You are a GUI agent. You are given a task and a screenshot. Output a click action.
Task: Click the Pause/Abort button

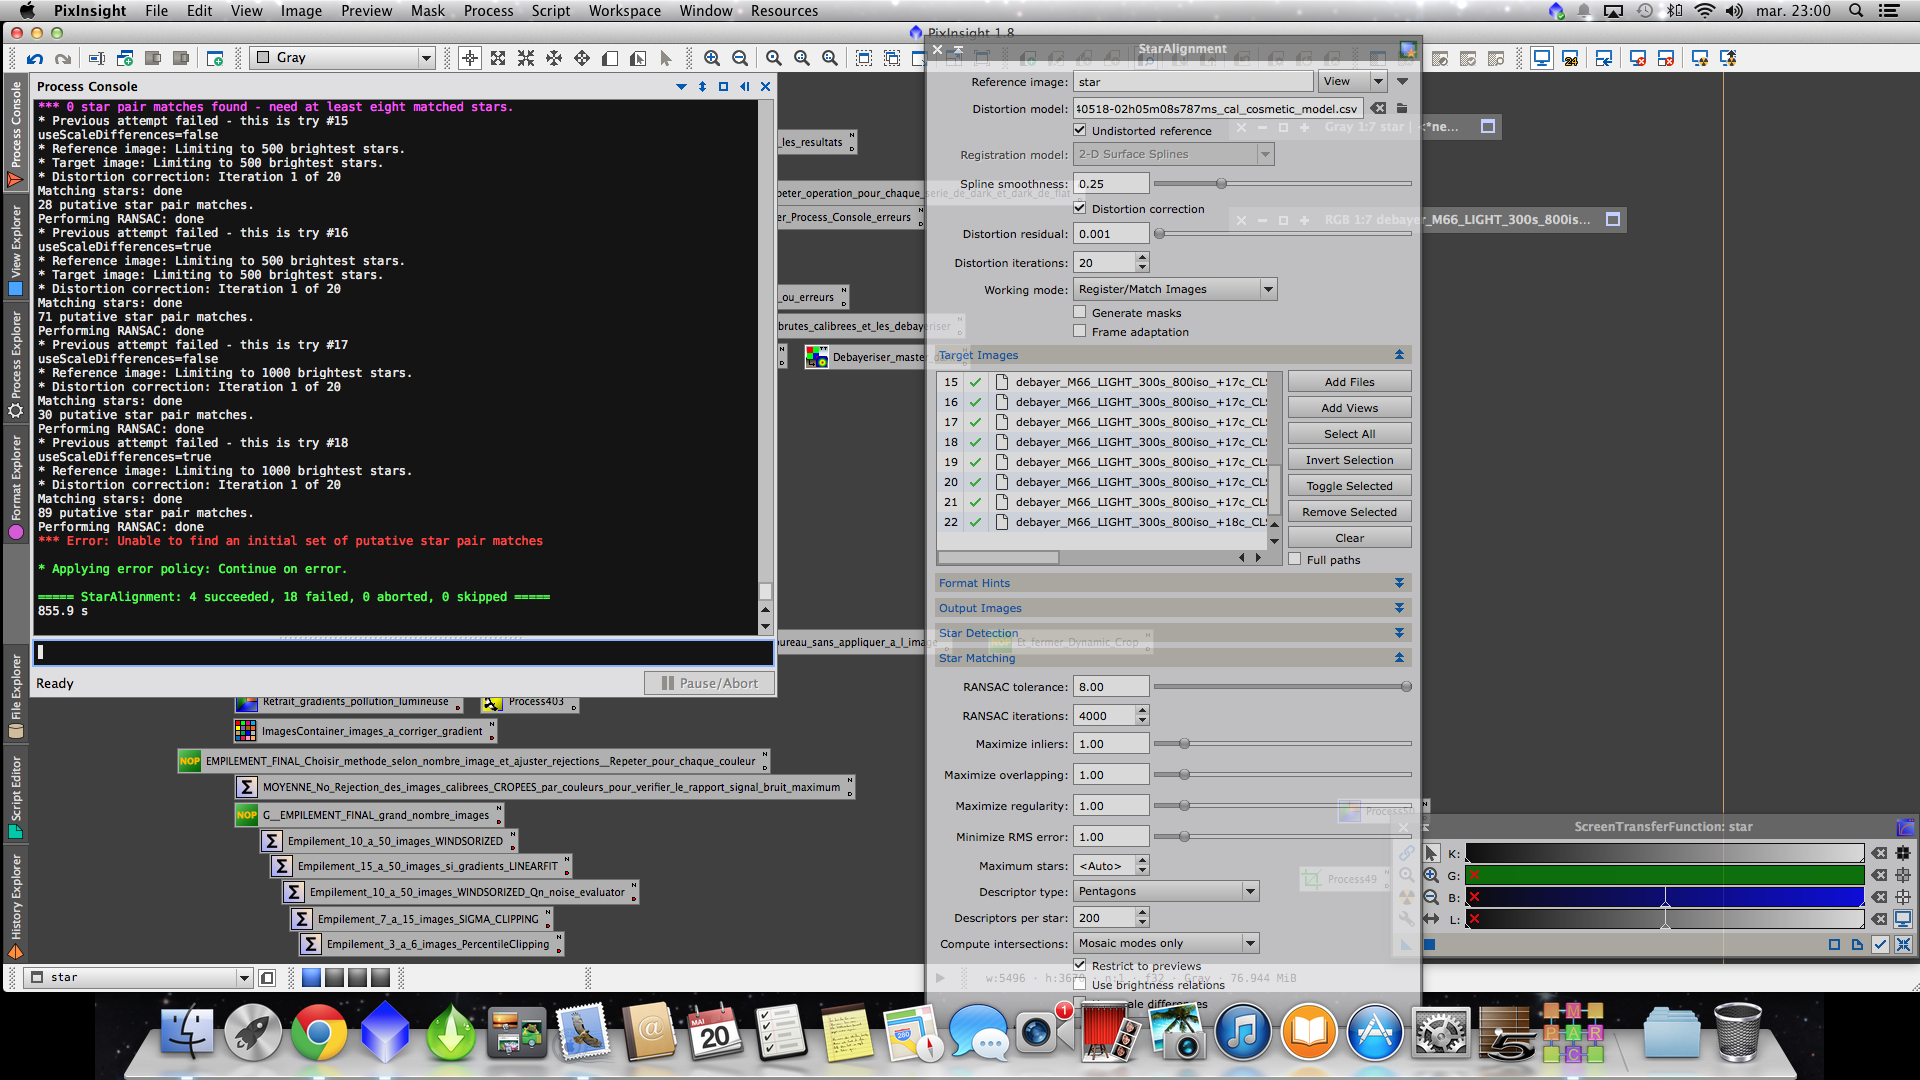(709, 683)
